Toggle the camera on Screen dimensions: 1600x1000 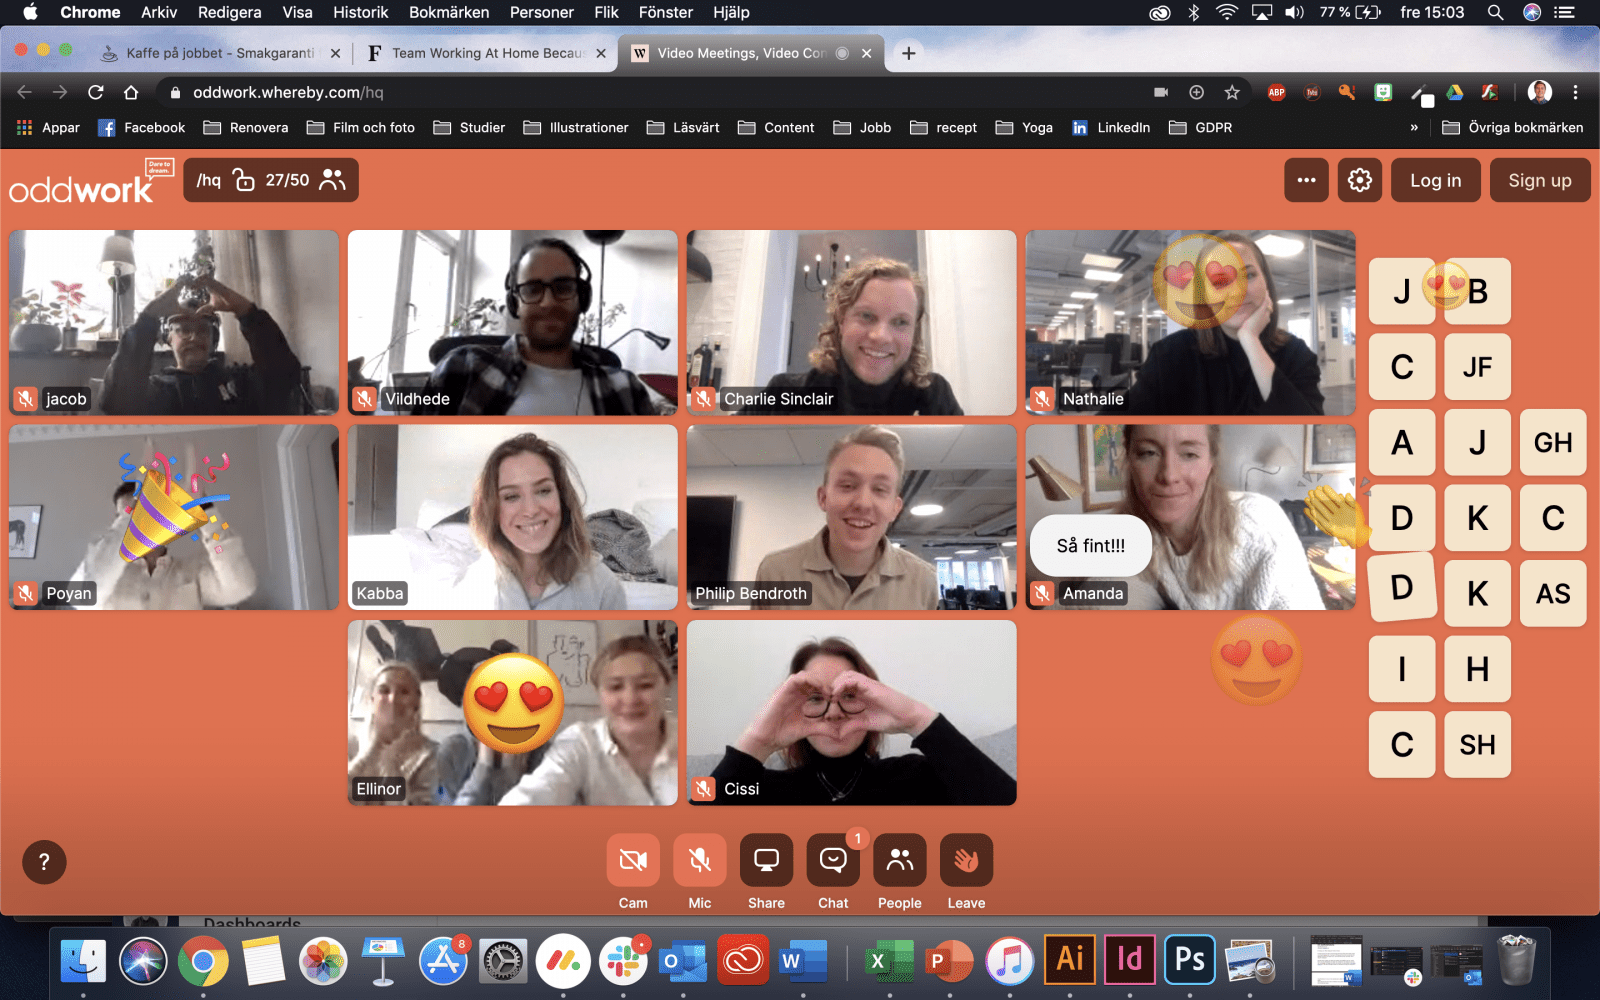point(633,860)
